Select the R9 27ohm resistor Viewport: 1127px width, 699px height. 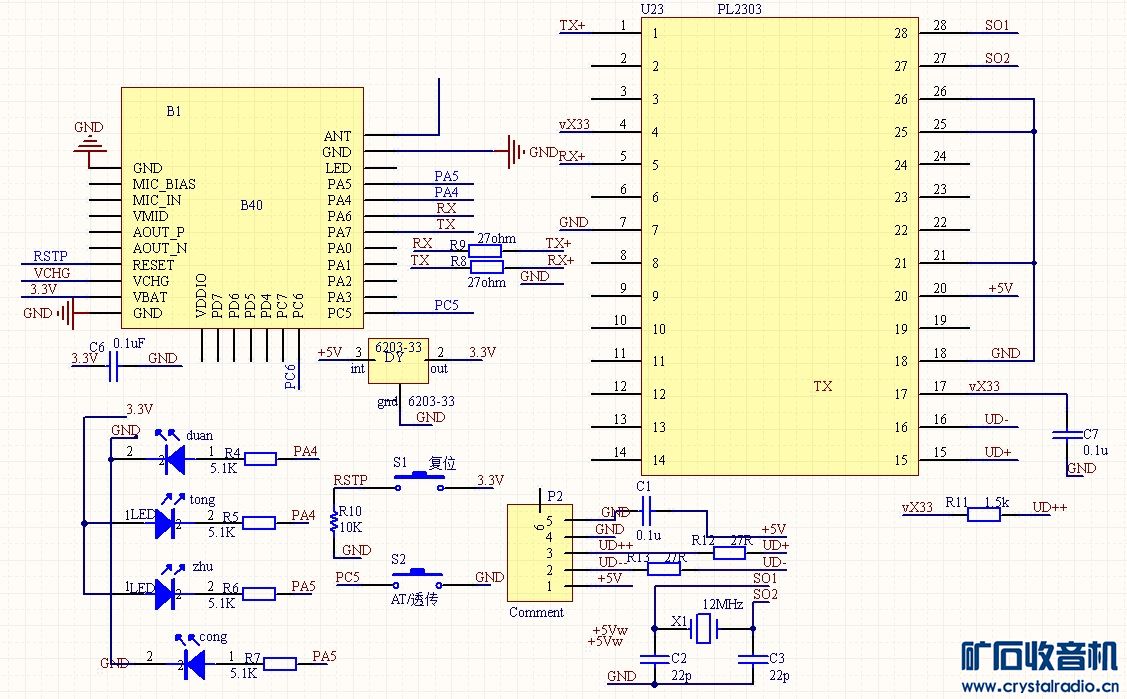pos(486,250)
